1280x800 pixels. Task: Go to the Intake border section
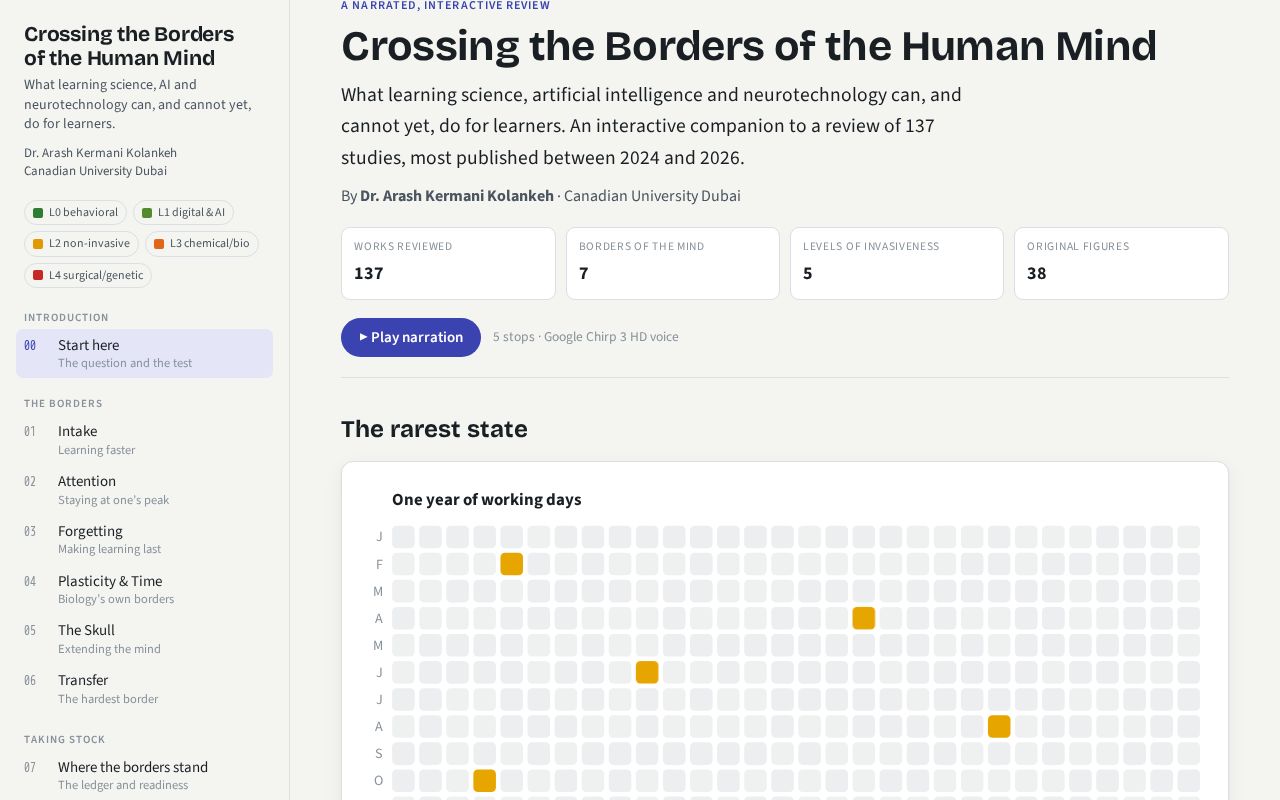click(144, 440)
